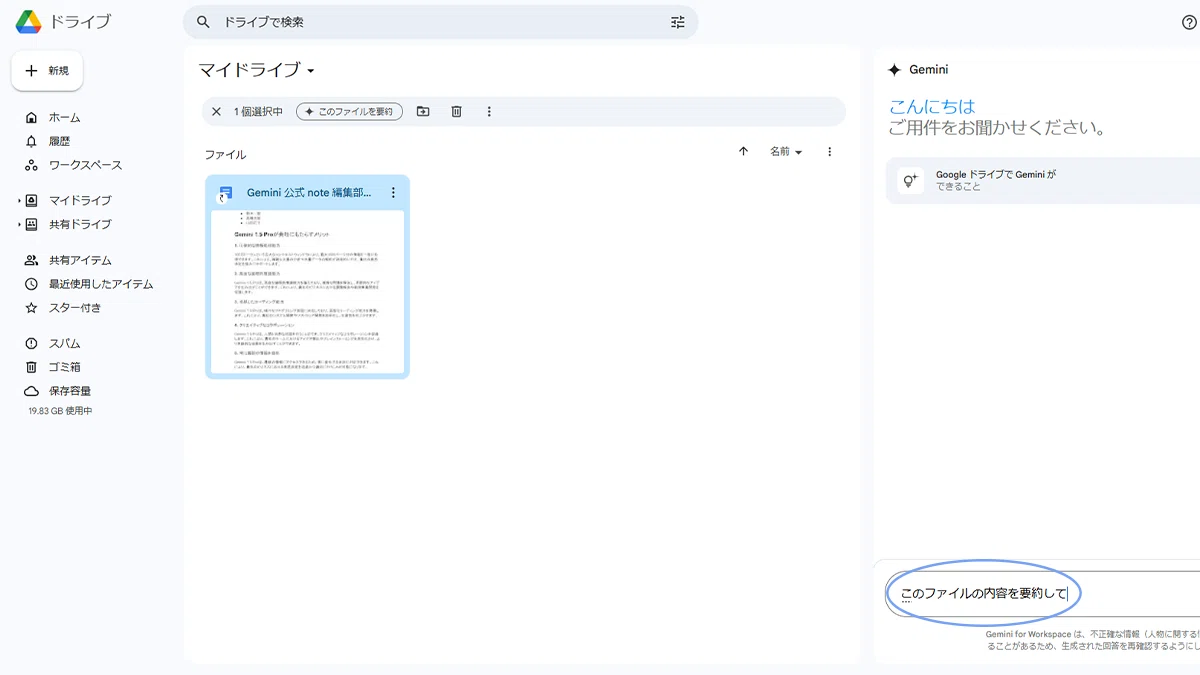
Task: Select the document preview thumbnail
Action: click(x=307, y=291)
